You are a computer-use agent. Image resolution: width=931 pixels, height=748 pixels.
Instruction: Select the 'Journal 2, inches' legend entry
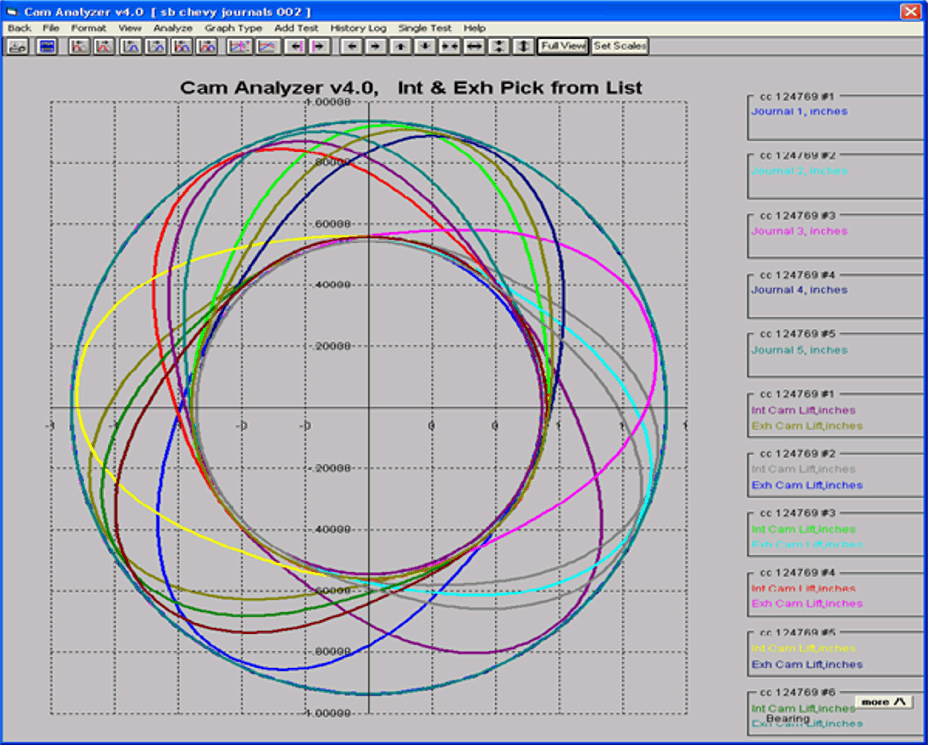point(799,171)
